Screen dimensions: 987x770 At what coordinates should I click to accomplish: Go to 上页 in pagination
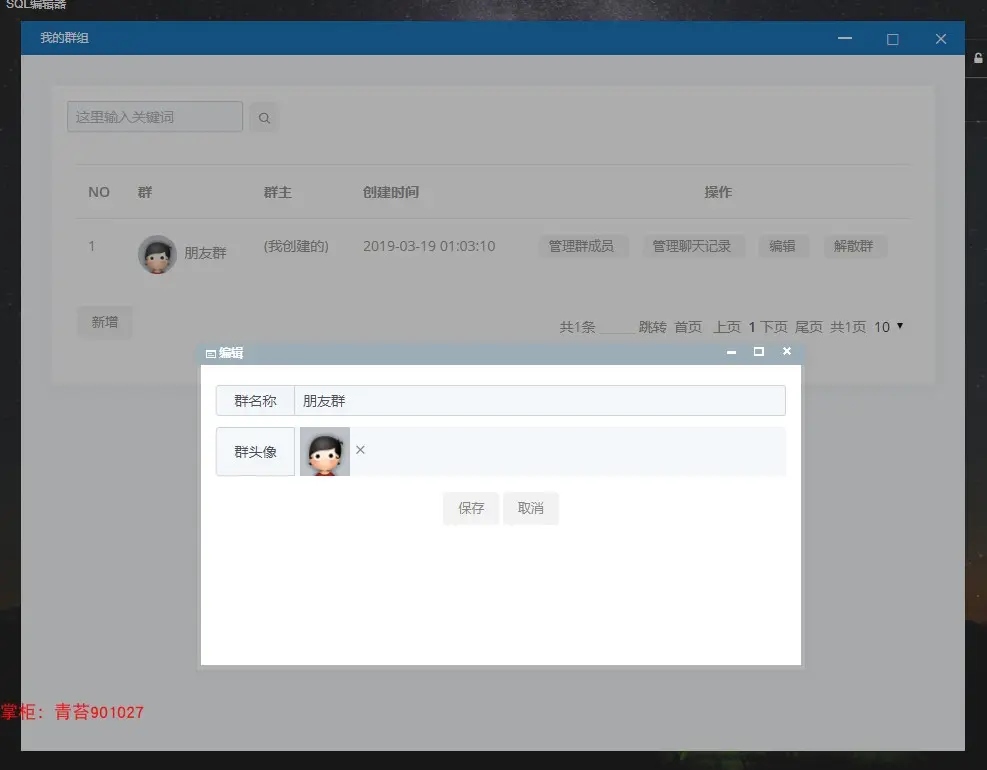(727, 327)
